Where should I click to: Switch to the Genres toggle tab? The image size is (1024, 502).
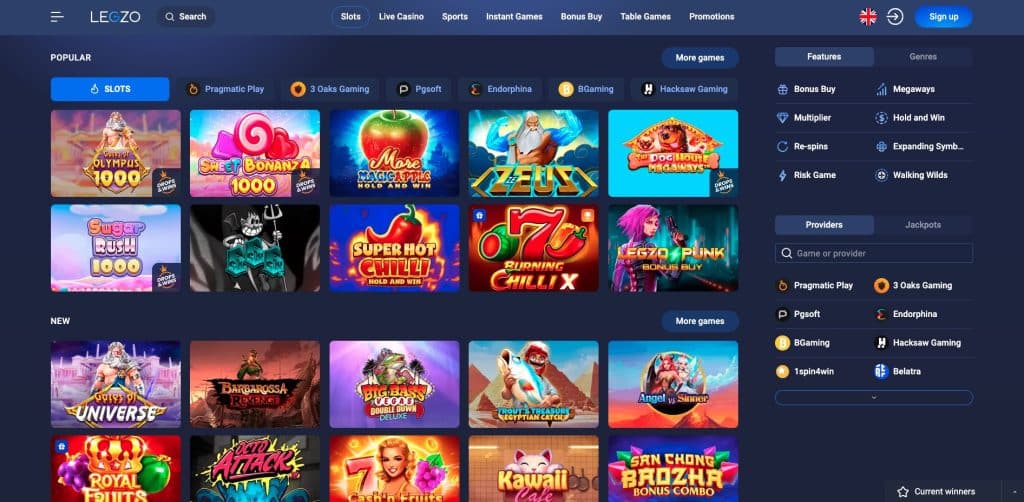click(x=923, y=57)
